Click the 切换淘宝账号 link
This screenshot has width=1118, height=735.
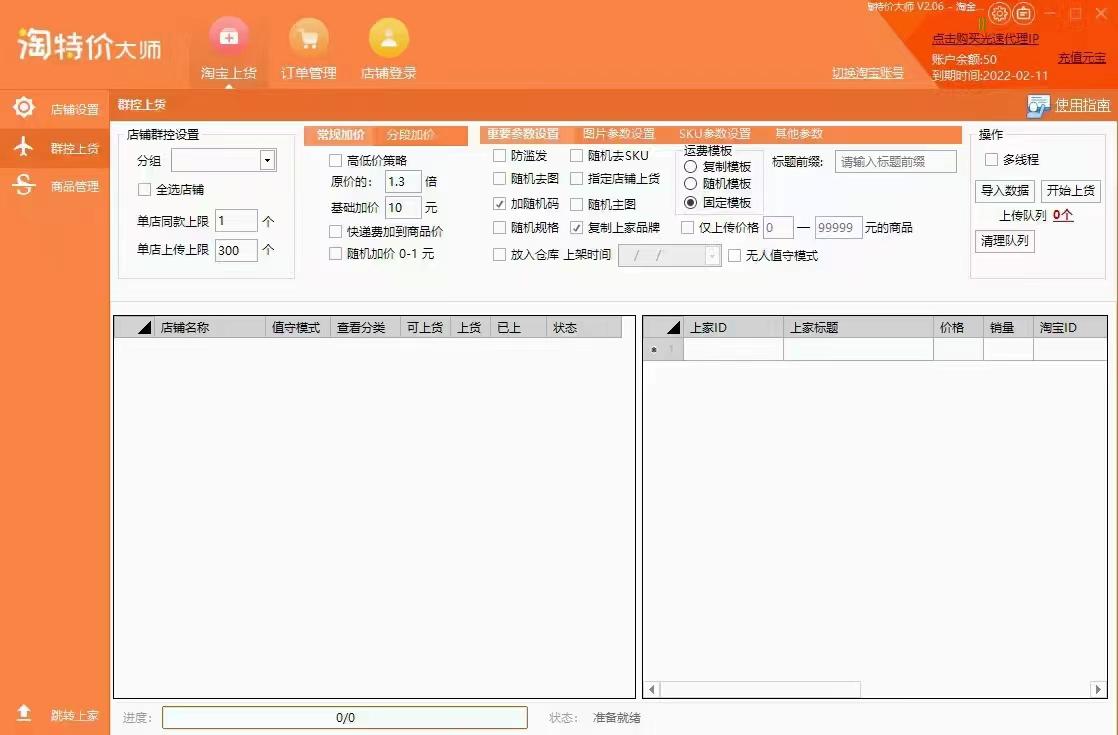[x=868, y=73]
